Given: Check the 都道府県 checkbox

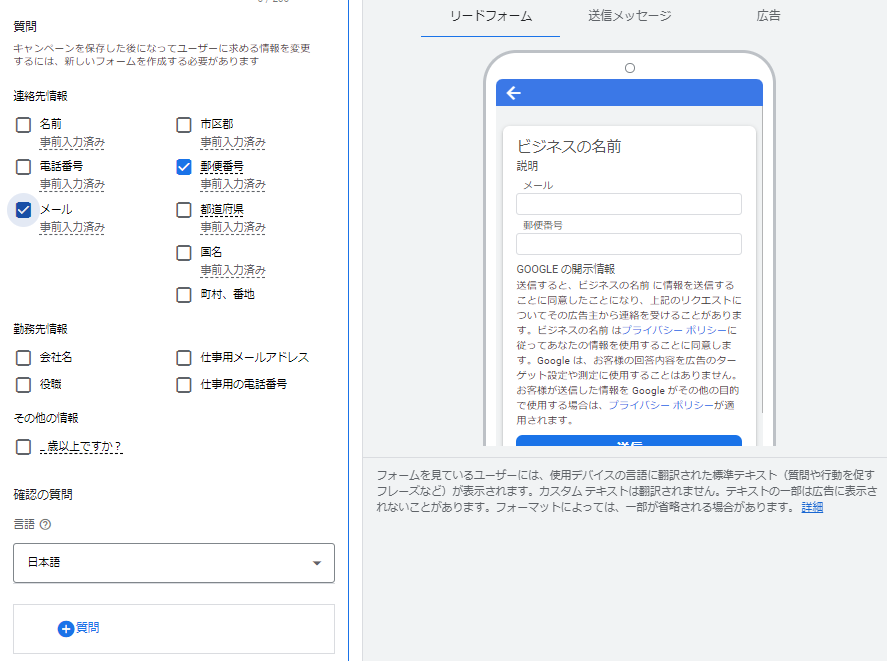Looking at the screenshot, I should pyautogui.click(x=184, y=210).
